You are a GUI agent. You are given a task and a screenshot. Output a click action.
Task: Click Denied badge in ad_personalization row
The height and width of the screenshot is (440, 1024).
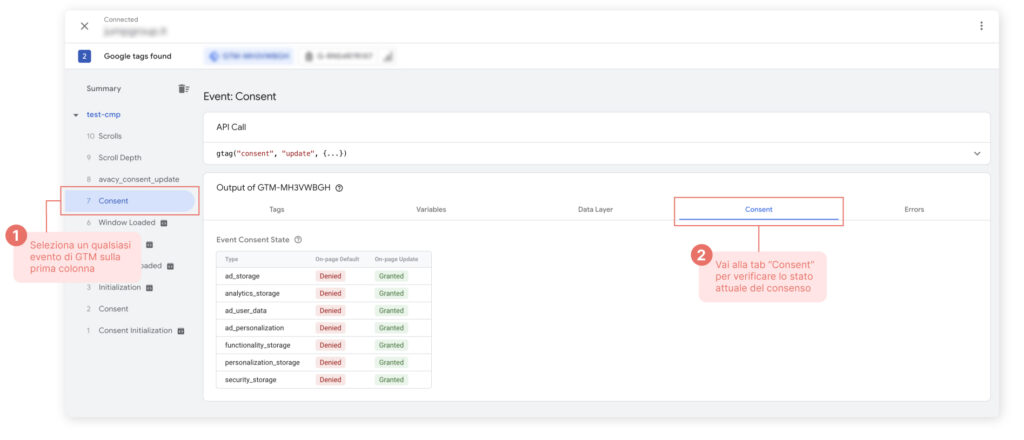pos(330,328)
